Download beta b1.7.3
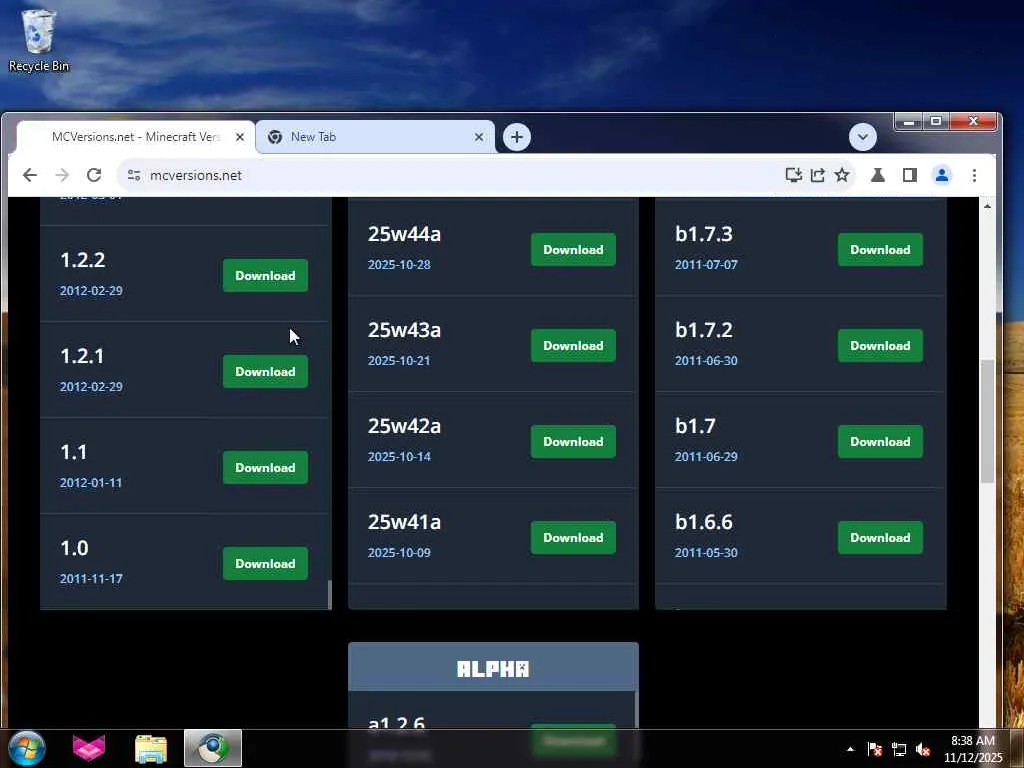The height and width of the screenshot is (768, 1024). point(880,249)
